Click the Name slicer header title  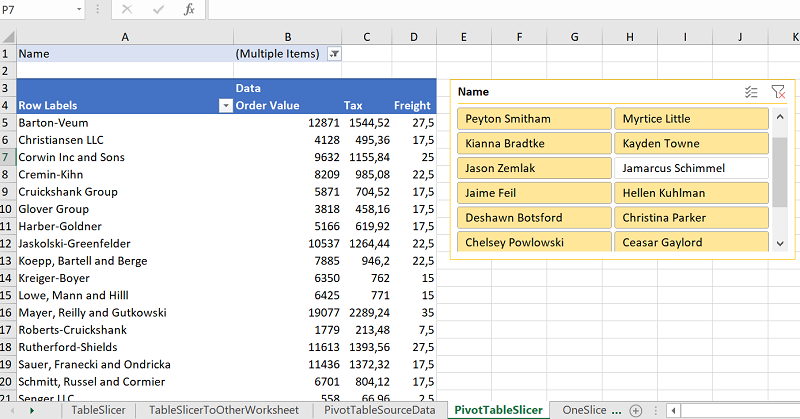click(473, 92)
